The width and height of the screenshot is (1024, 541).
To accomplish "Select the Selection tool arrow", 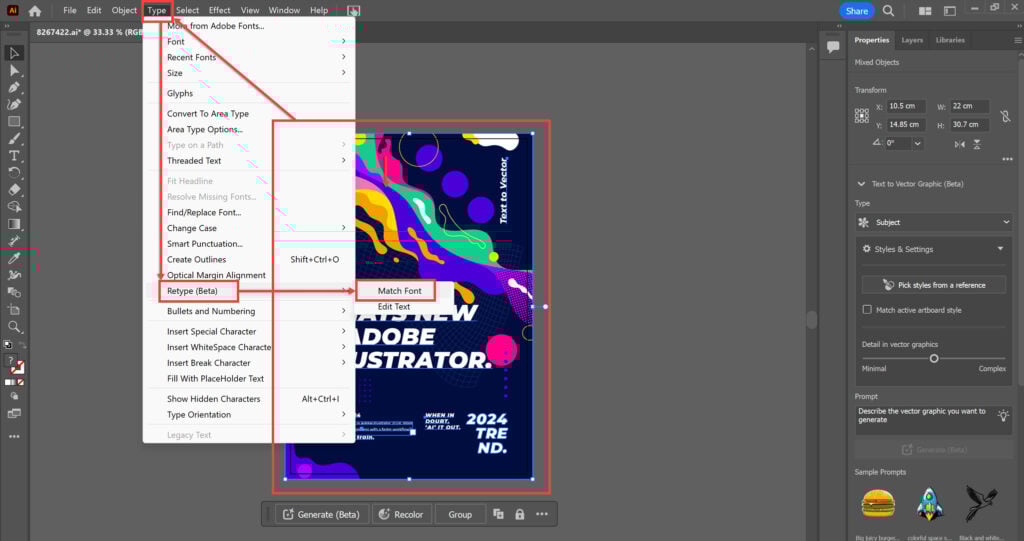I will pos(14,53).
